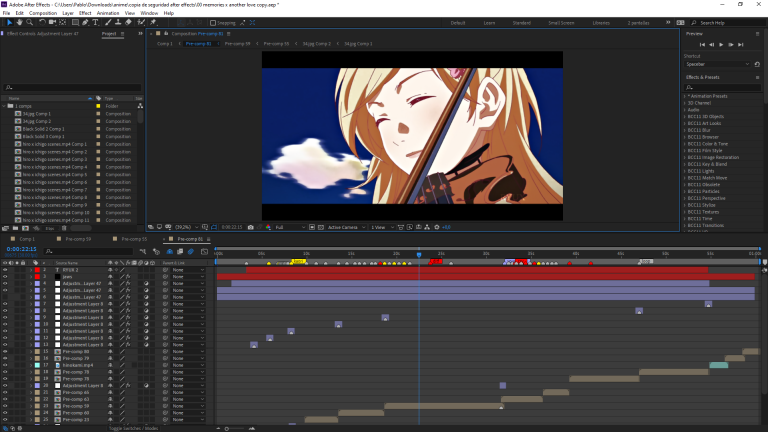
Task: Switch to the Comp 1 timeline tab
Action: [27, 239]
